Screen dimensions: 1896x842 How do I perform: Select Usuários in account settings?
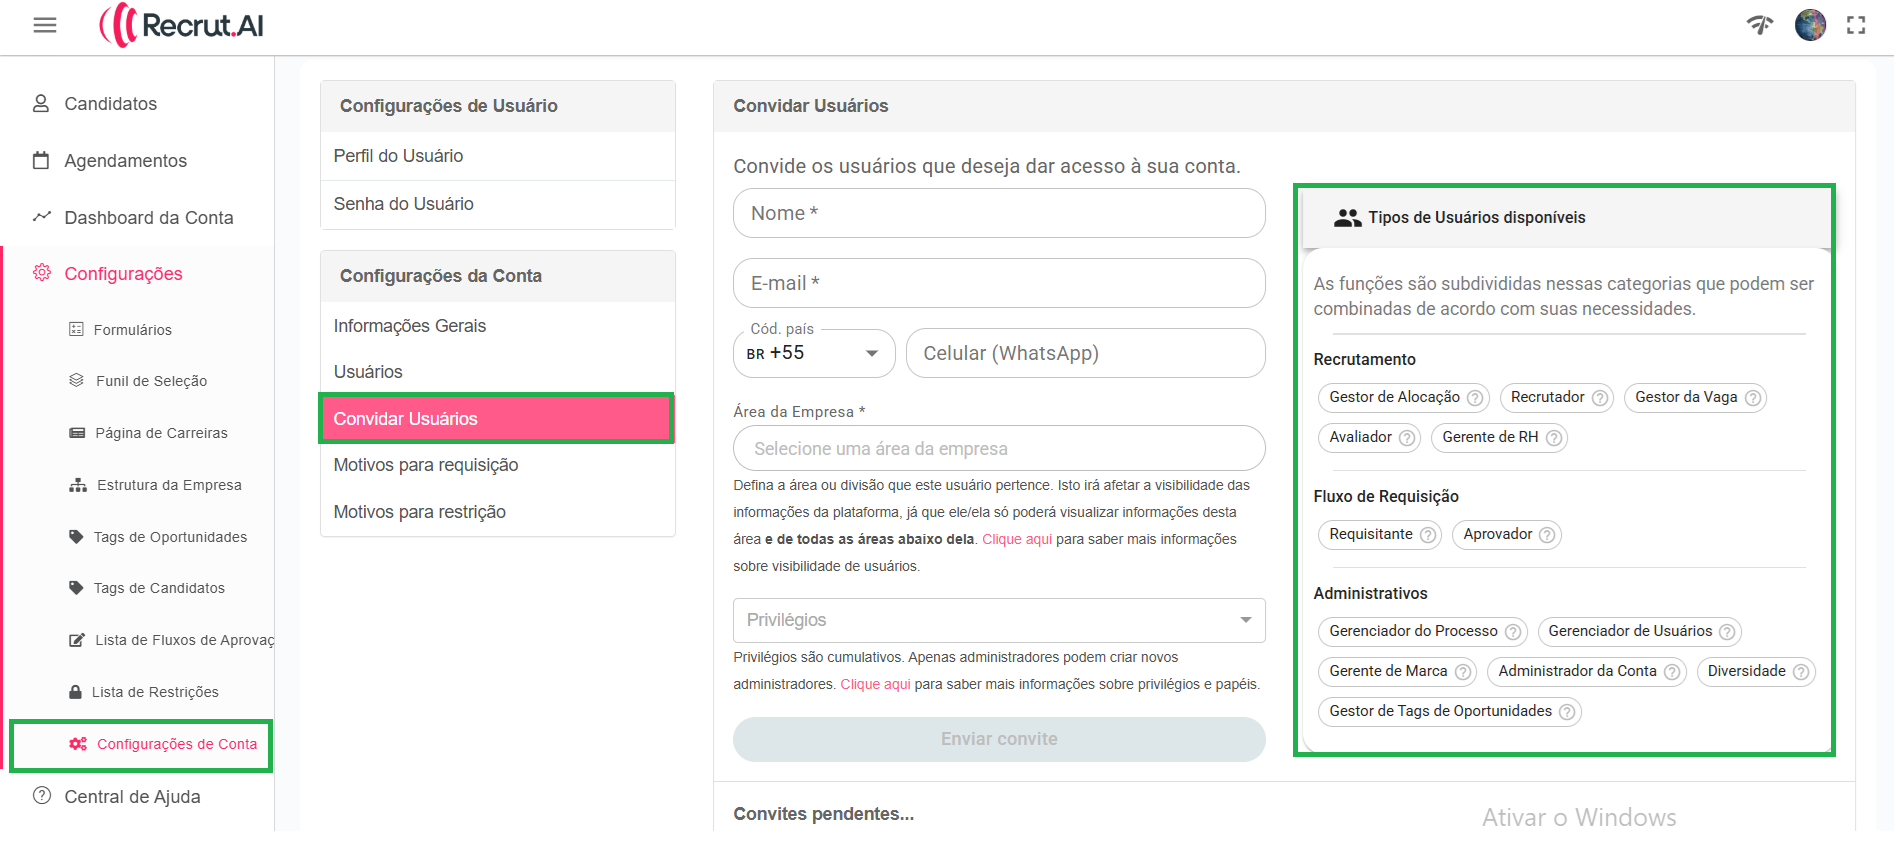(x=368, y=372)
